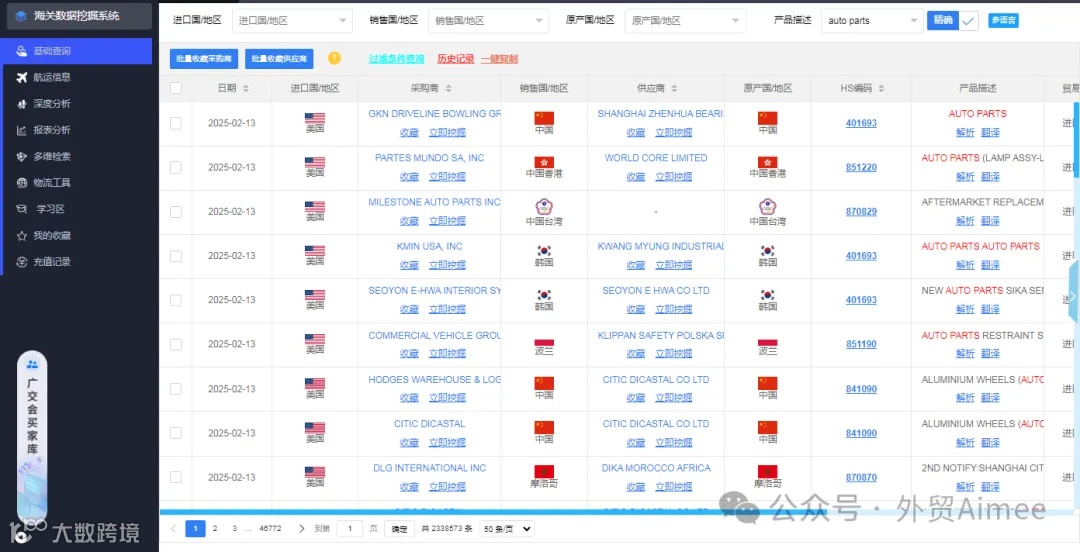
Task: Click 一键复制 link
Action: pyautogui.click(x=499, y=59)
